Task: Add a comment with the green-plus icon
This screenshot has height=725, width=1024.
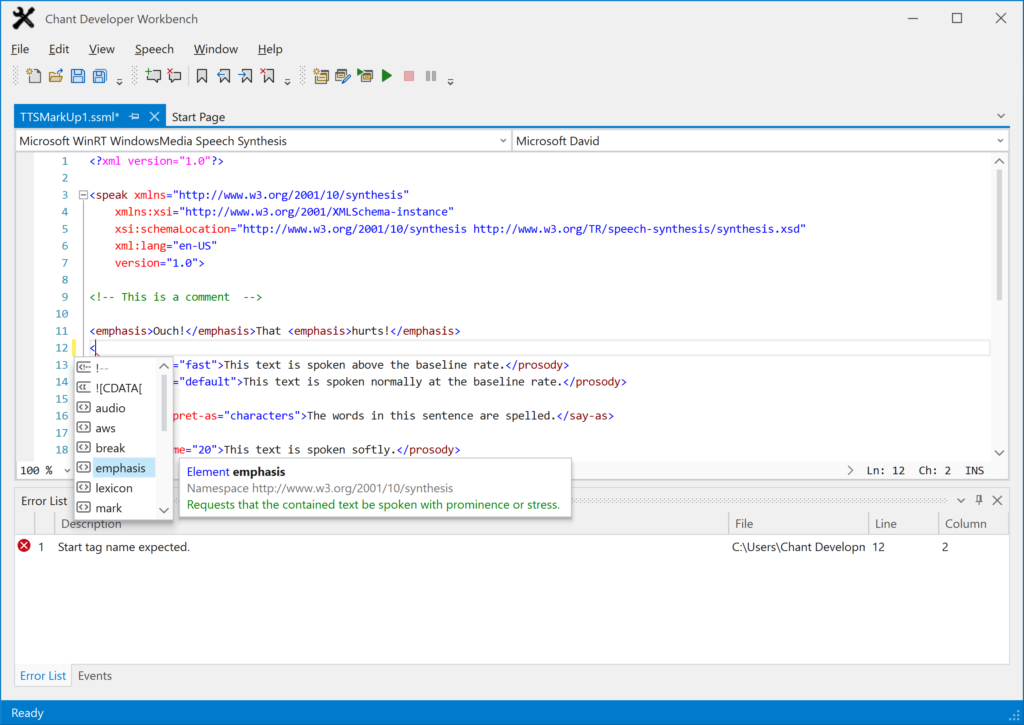Action: tap(153, 76)
